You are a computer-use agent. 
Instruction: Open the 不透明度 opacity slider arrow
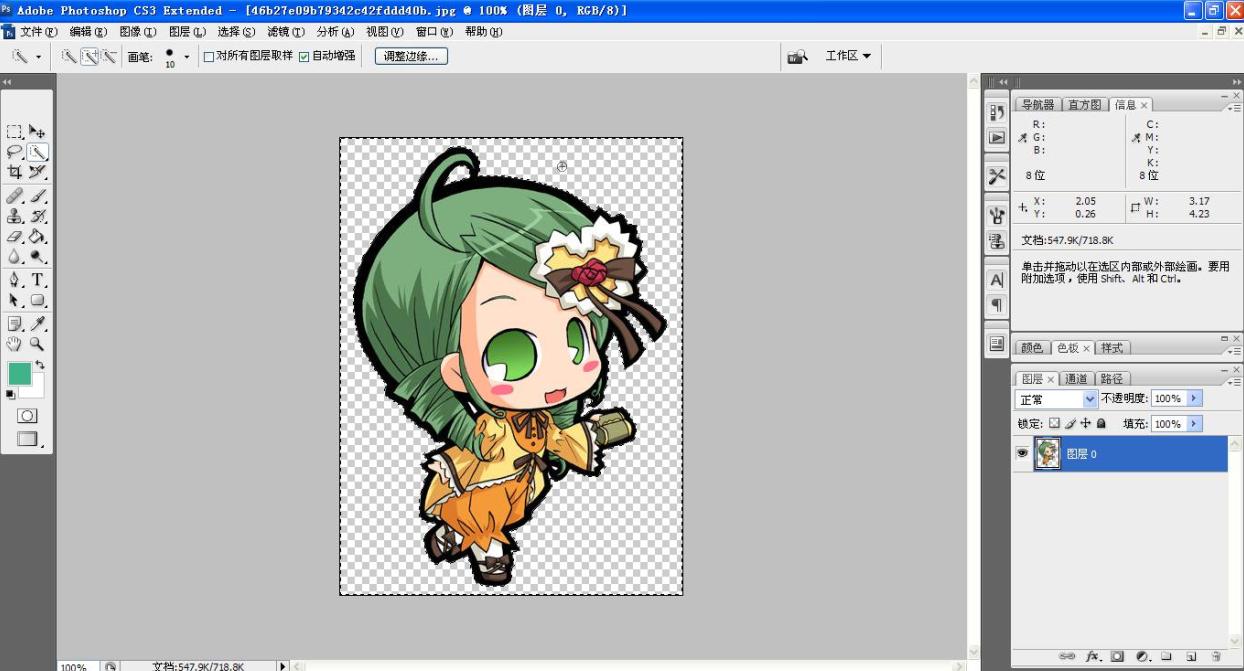[1194, 398]
